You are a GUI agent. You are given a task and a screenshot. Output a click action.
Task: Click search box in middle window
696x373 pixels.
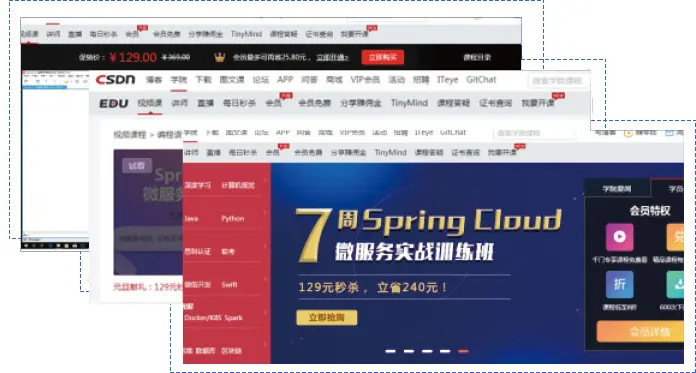558,81
